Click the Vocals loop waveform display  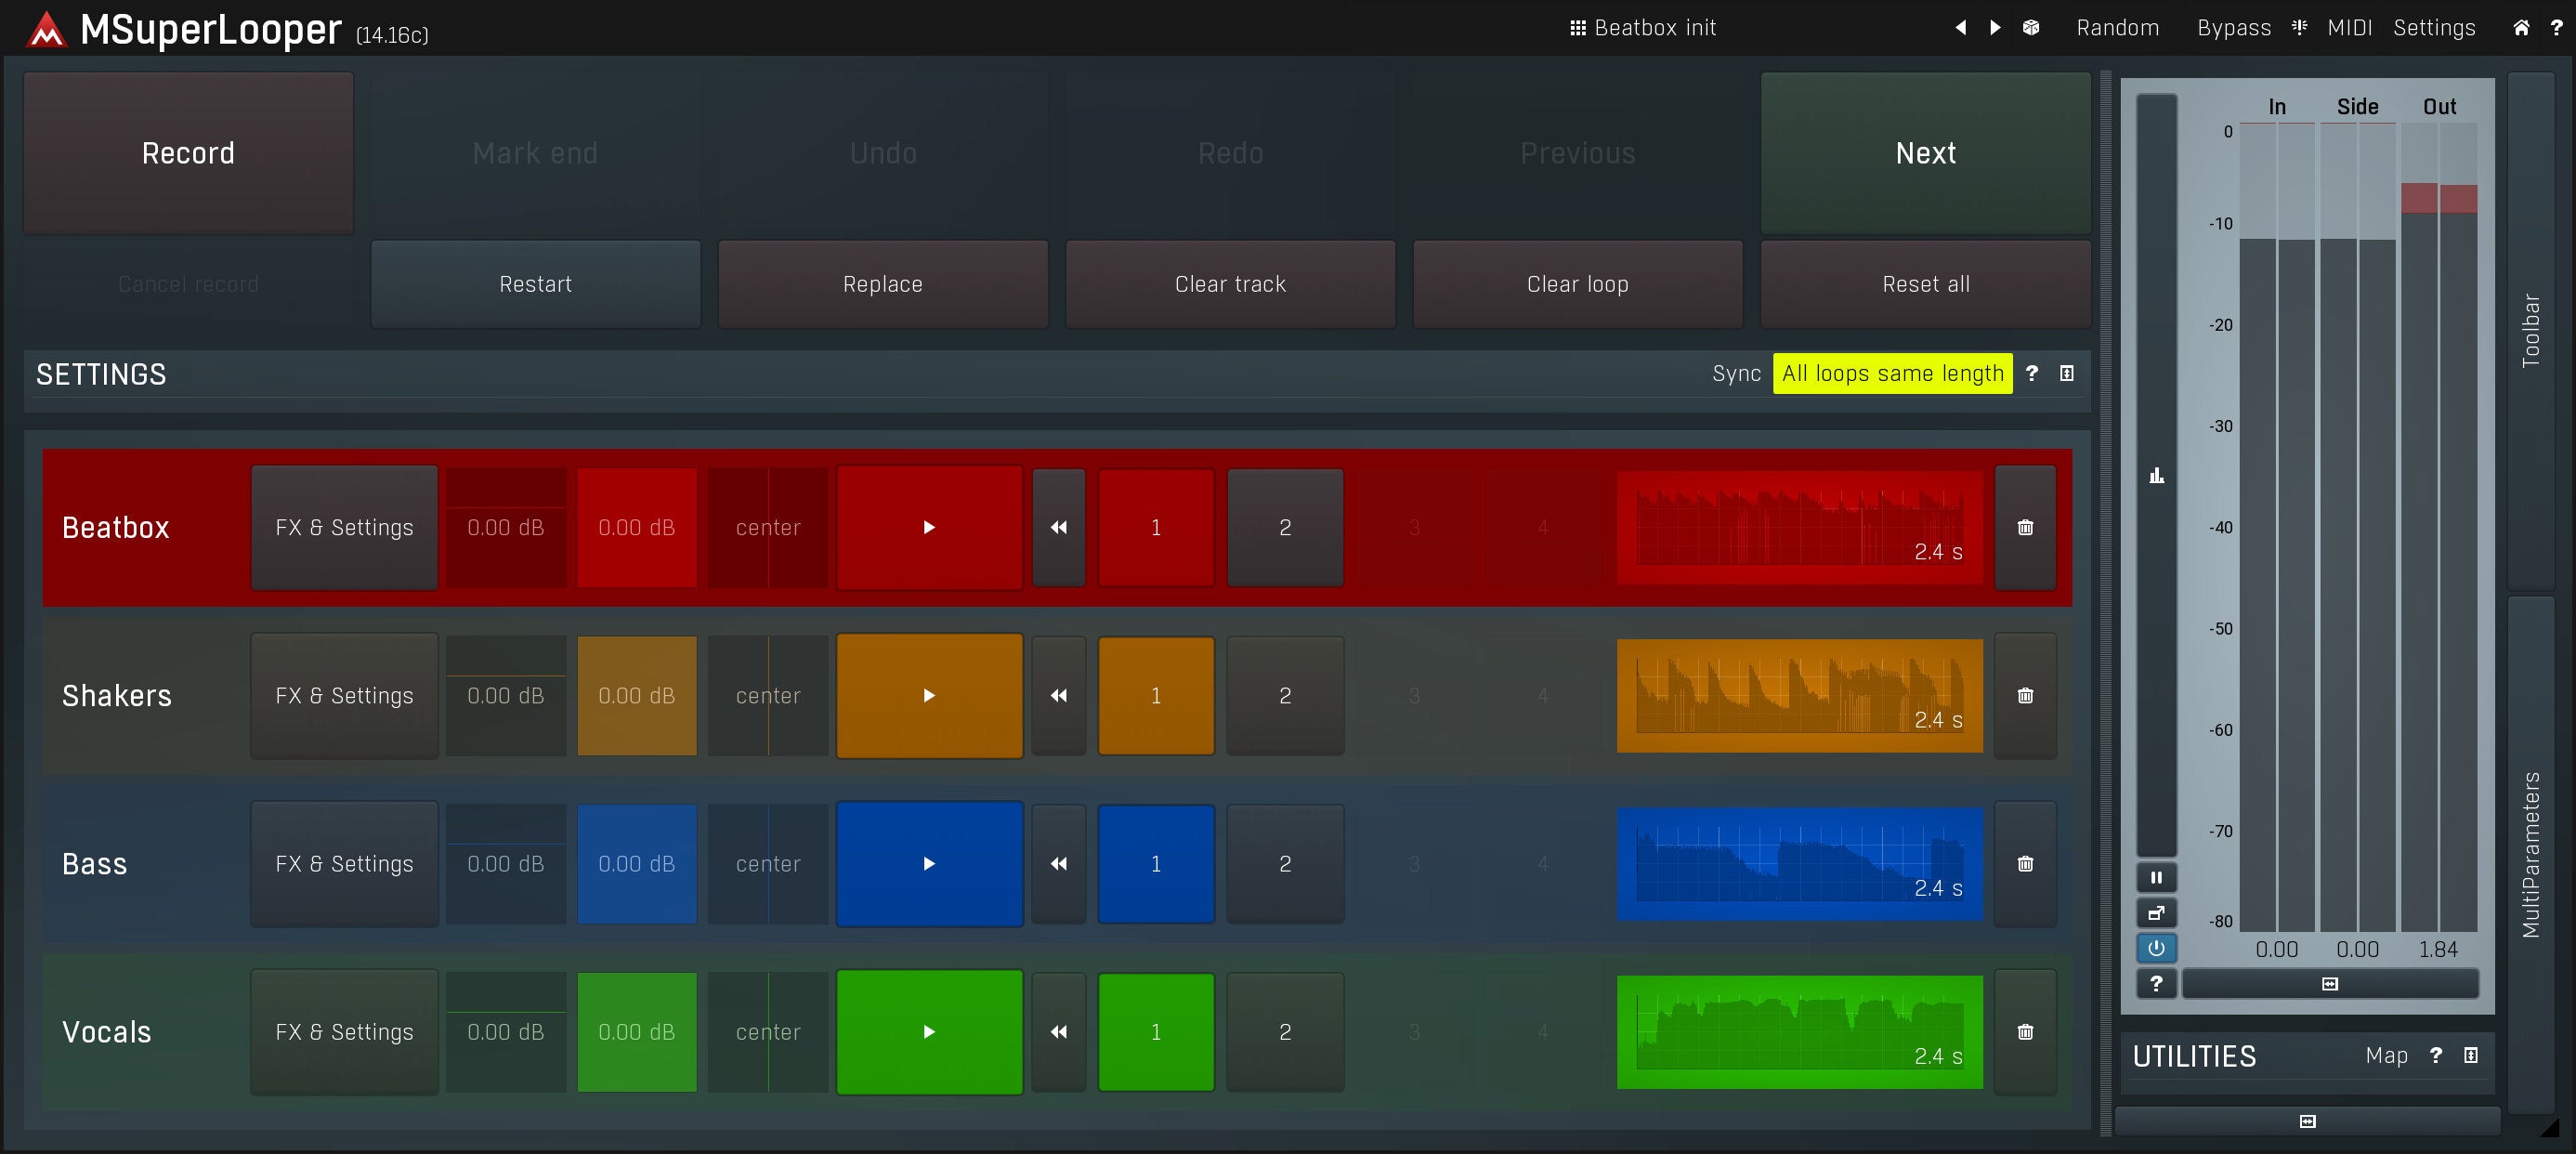point(1799,1031)
